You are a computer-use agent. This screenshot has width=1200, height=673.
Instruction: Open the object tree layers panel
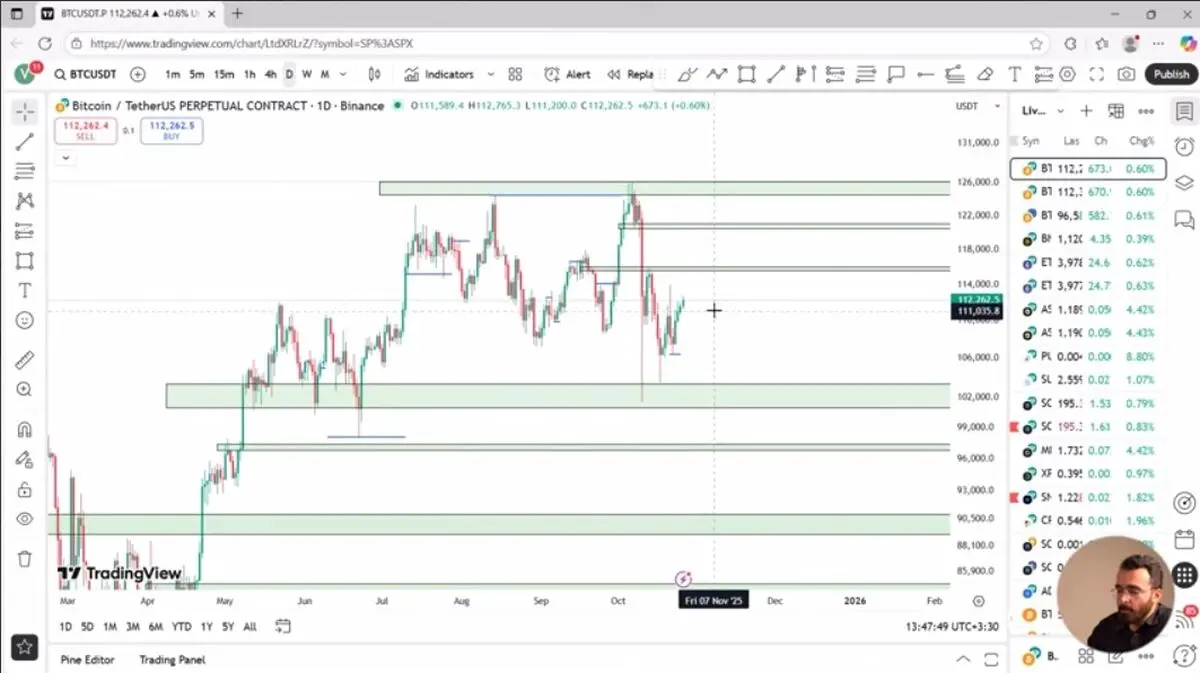pyautogui.click(x=1184, y=183)
